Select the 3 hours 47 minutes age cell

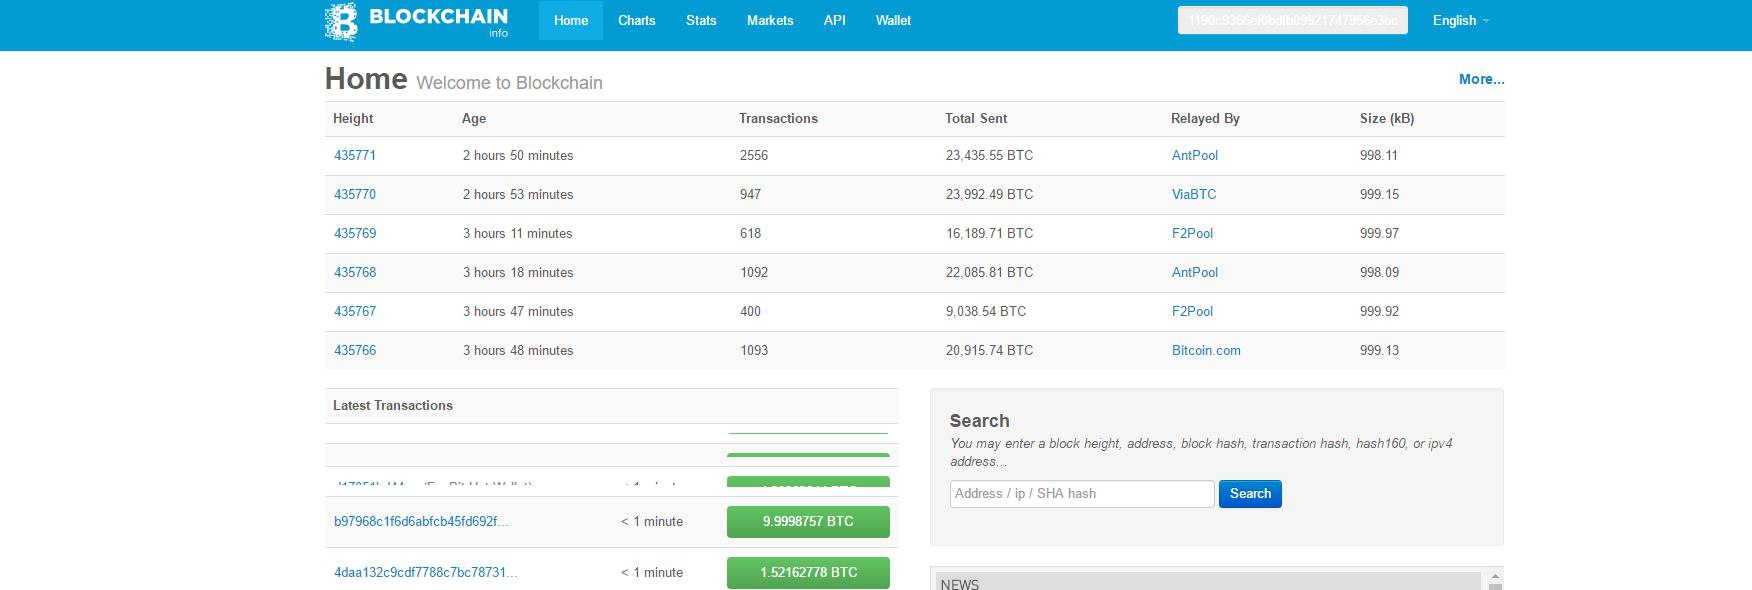[x=518, y=311]
